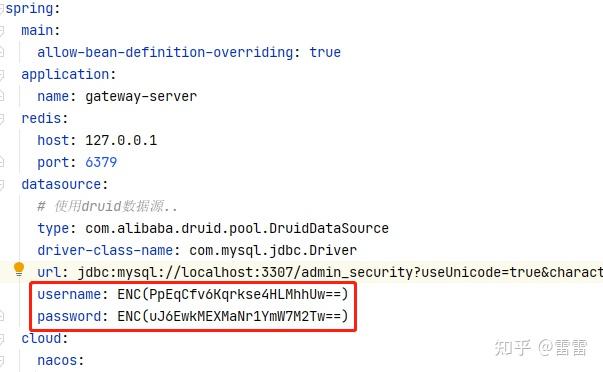Click the DruidDataSource type value

[237, 228]
